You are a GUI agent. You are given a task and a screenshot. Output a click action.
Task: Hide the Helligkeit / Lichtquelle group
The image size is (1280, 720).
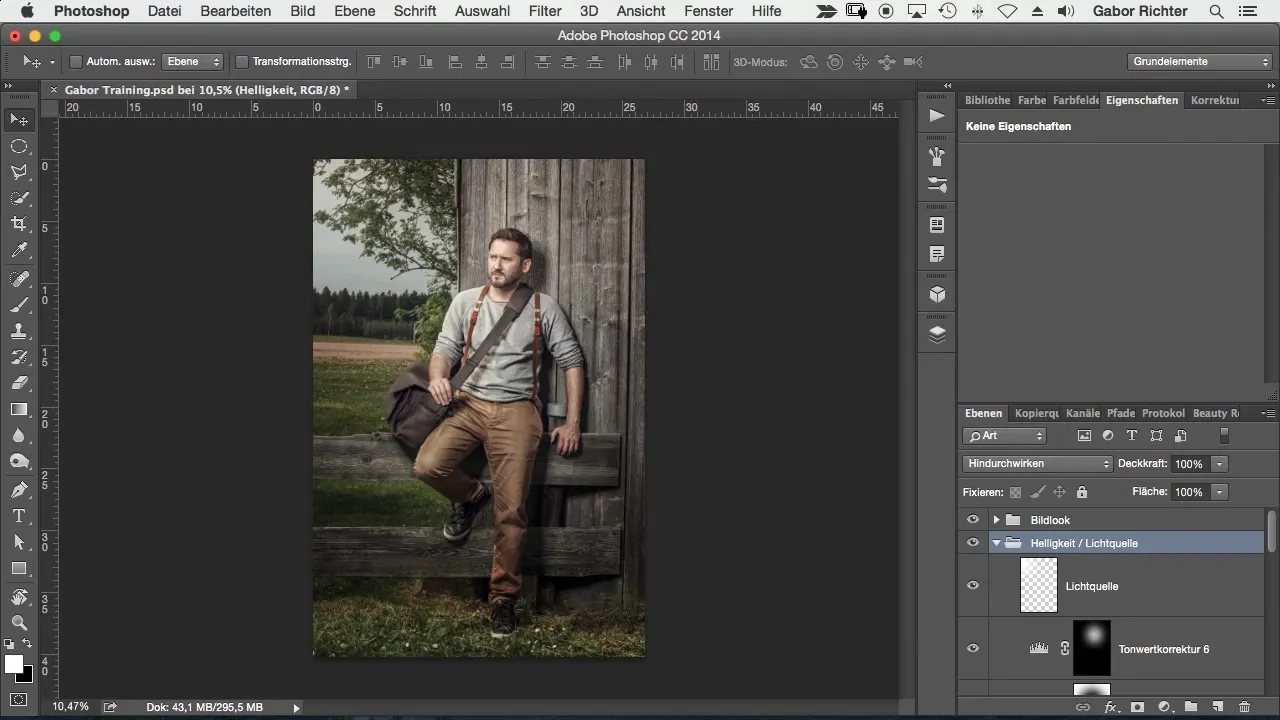(972, 543)
